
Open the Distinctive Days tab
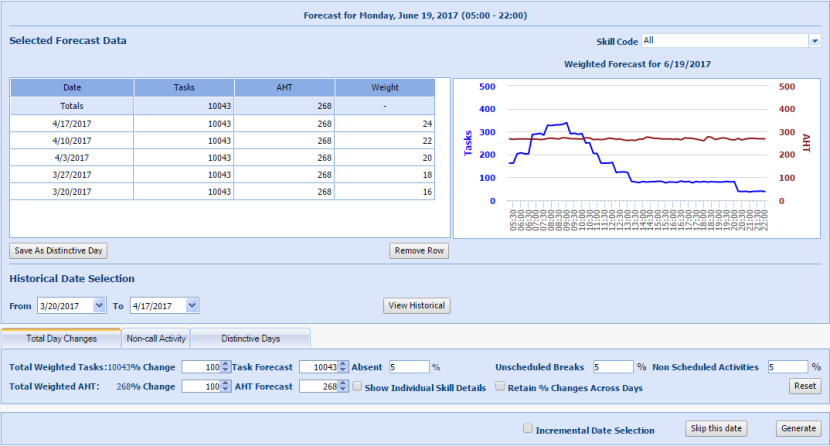[x=250, y=338]
